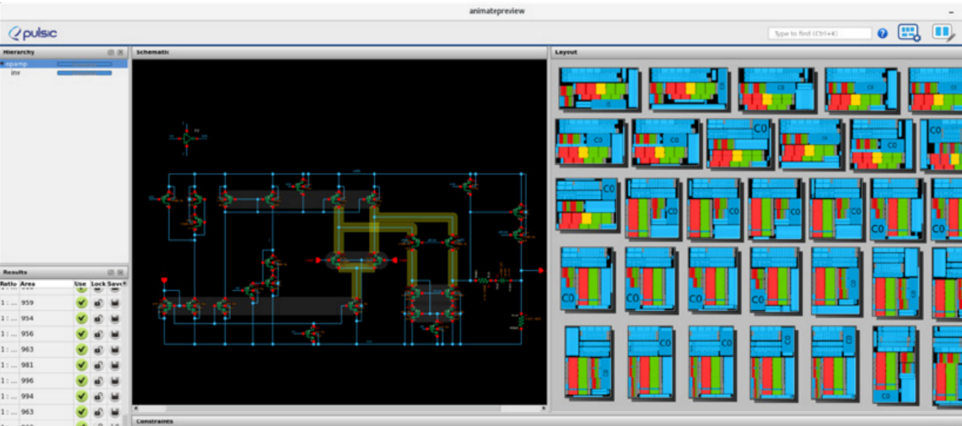This screenshot has height=426, width=962.
Task: Close the Hierarchy panel
Action: click(120, 53)
